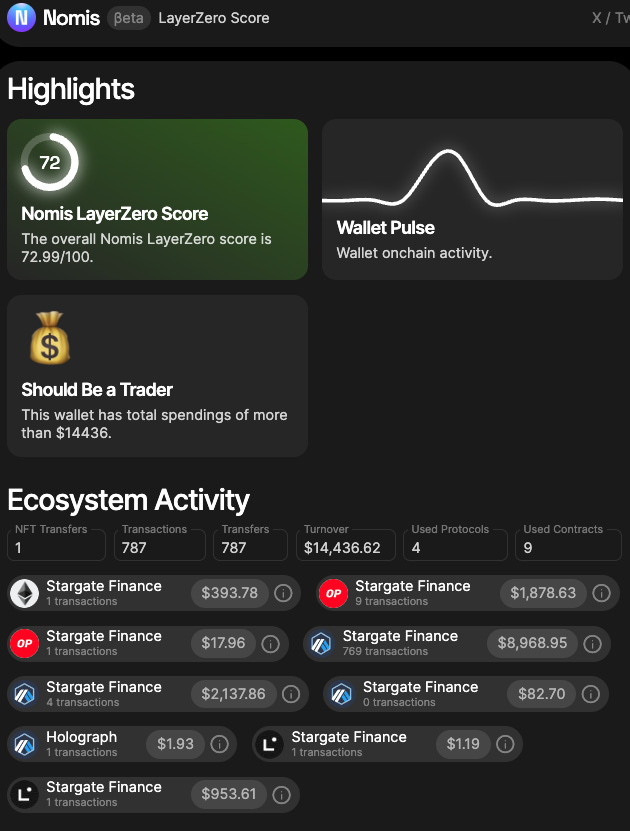Open info icon next to $1.19
630x831 pixels.
[505, 744]
